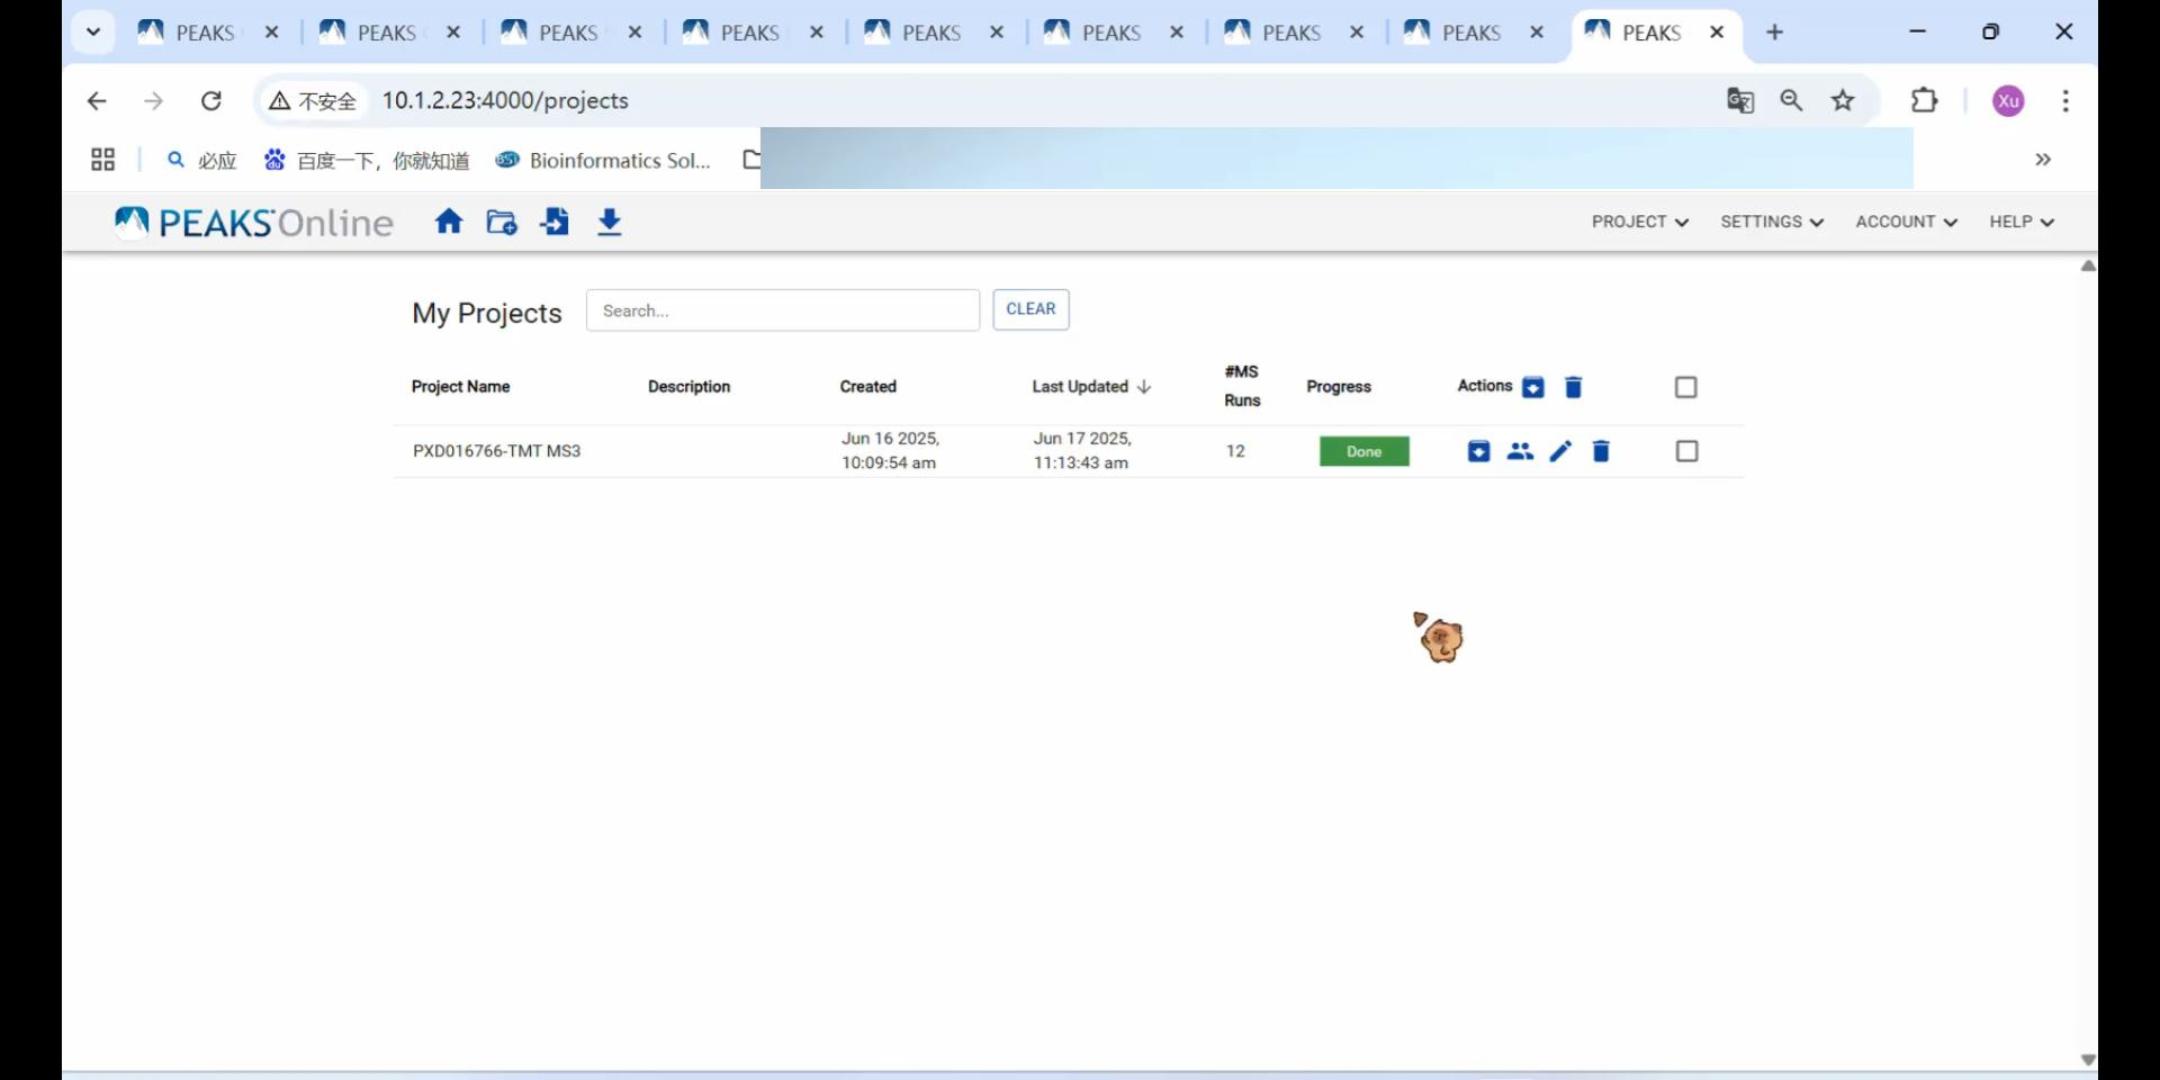Delete the PXD016766-TMT MS3 project row

1601,451
